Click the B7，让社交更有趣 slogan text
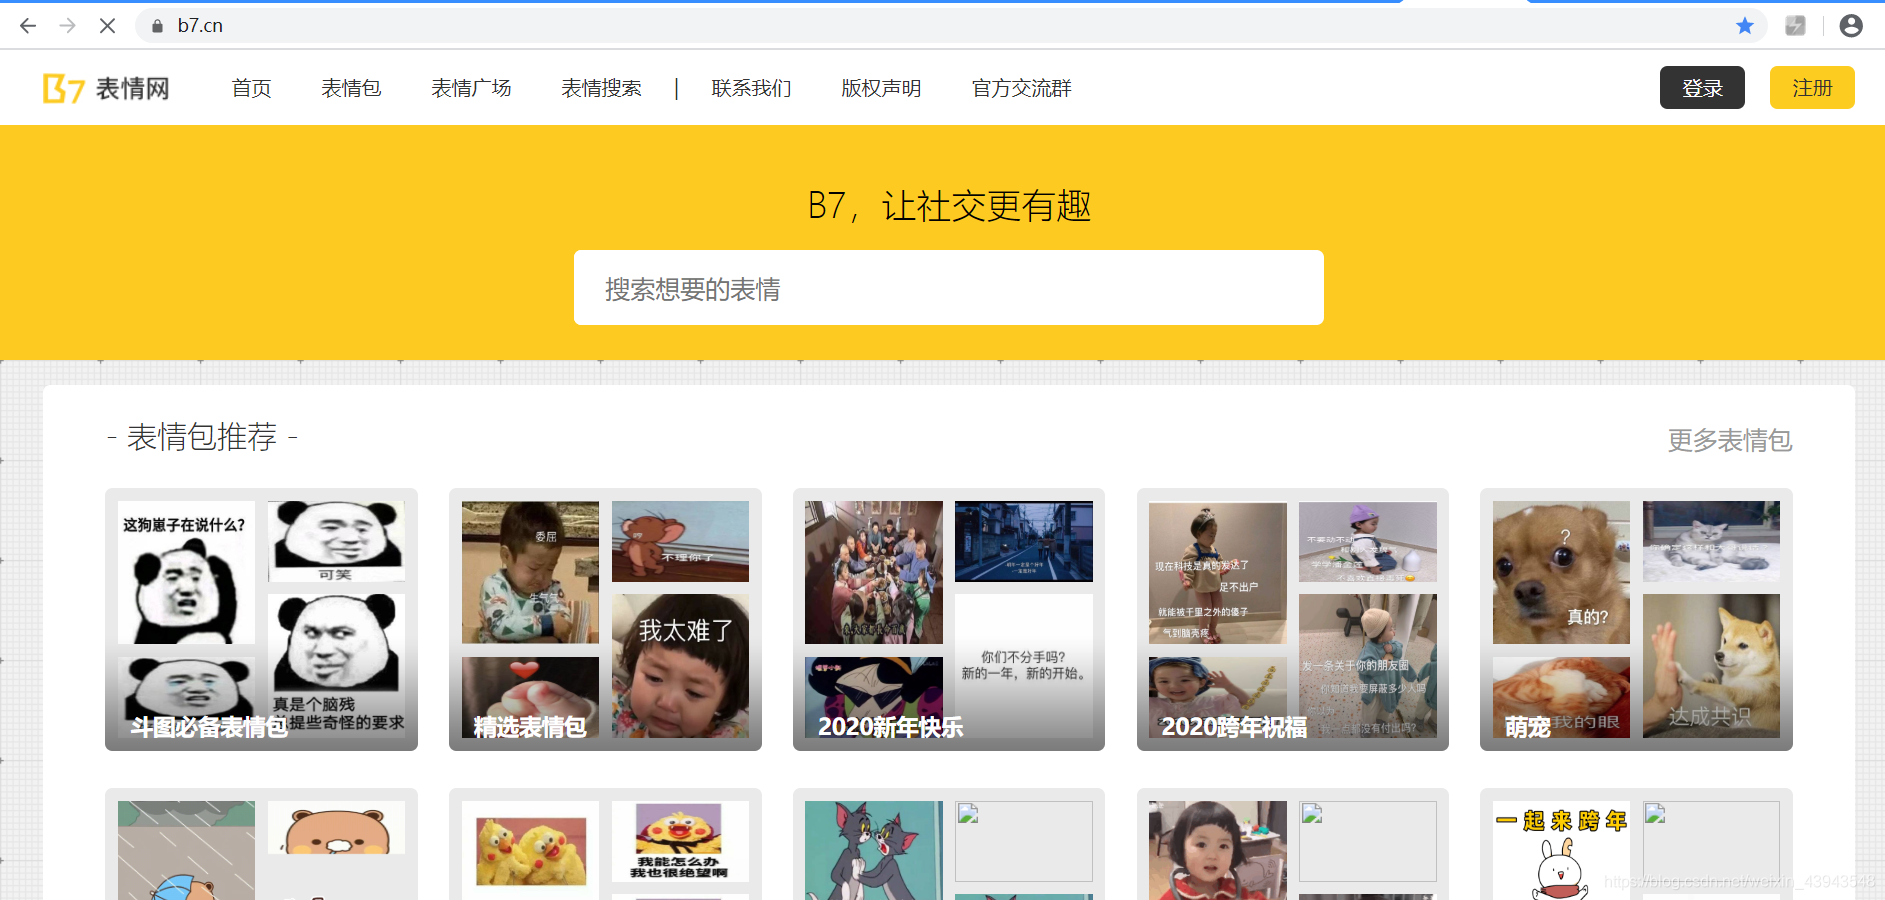The image size is (1885, 900). pos(949,206)
